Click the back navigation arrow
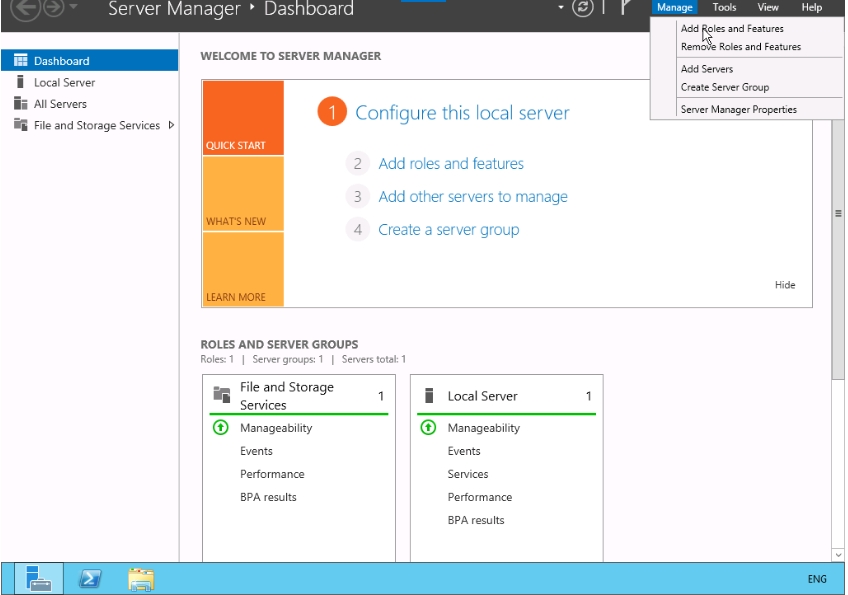Screen dimensions: 848x595 (x=24, y=9)
